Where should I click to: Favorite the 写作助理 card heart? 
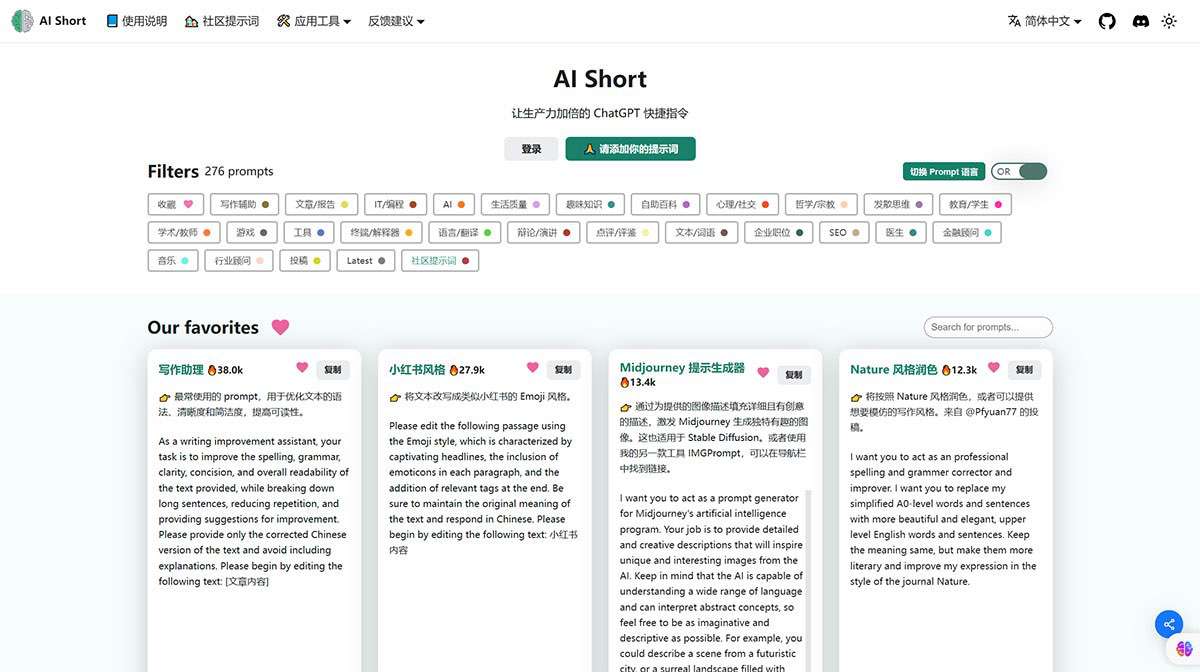(x=302, y=368)
